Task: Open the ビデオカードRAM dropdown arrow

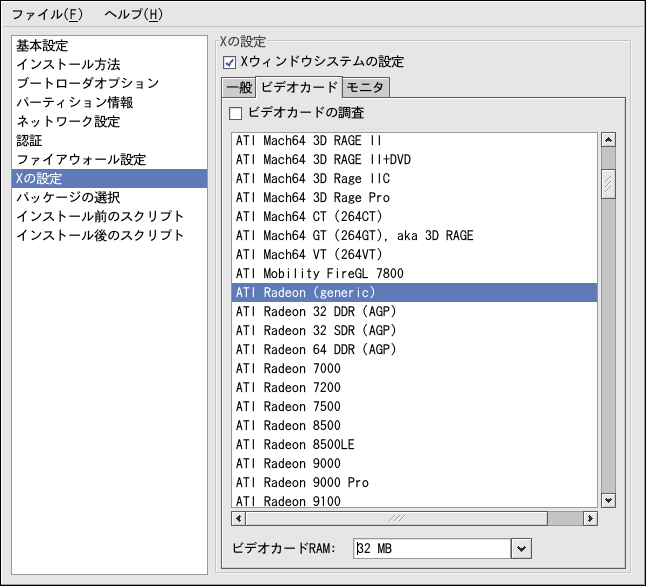Action: (520, 548)
